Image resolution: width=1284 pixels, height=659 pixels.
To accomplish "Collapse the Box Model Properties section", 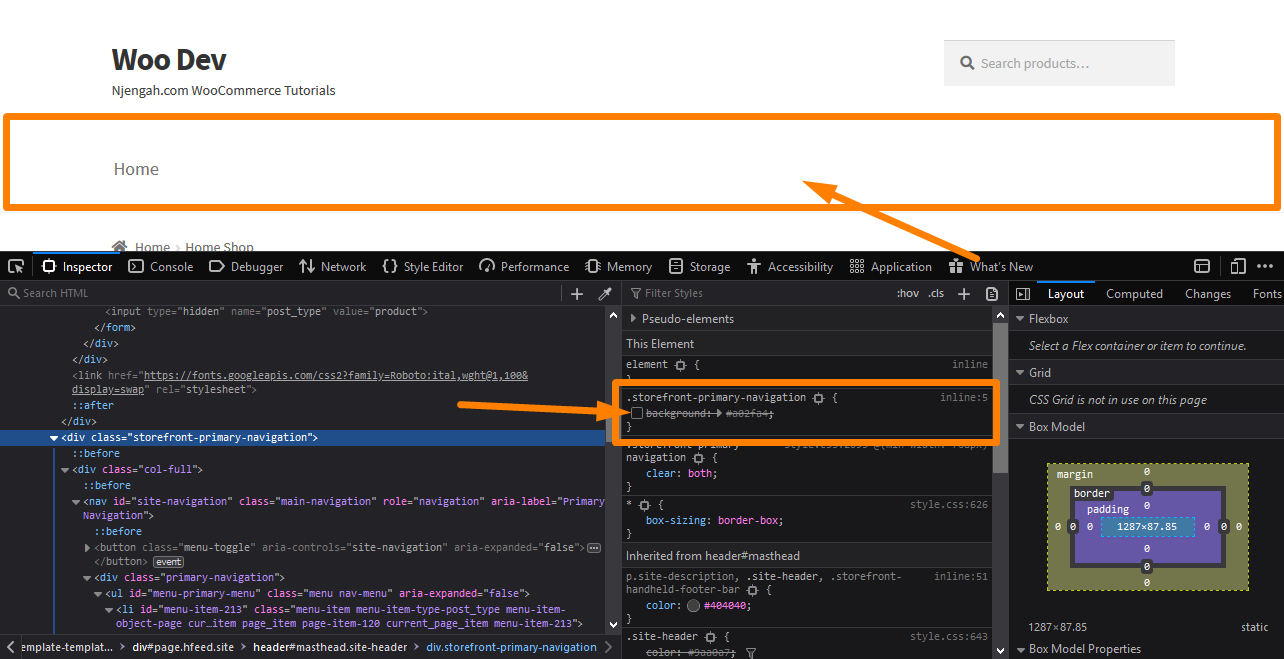I will (x=1020, y=649).
